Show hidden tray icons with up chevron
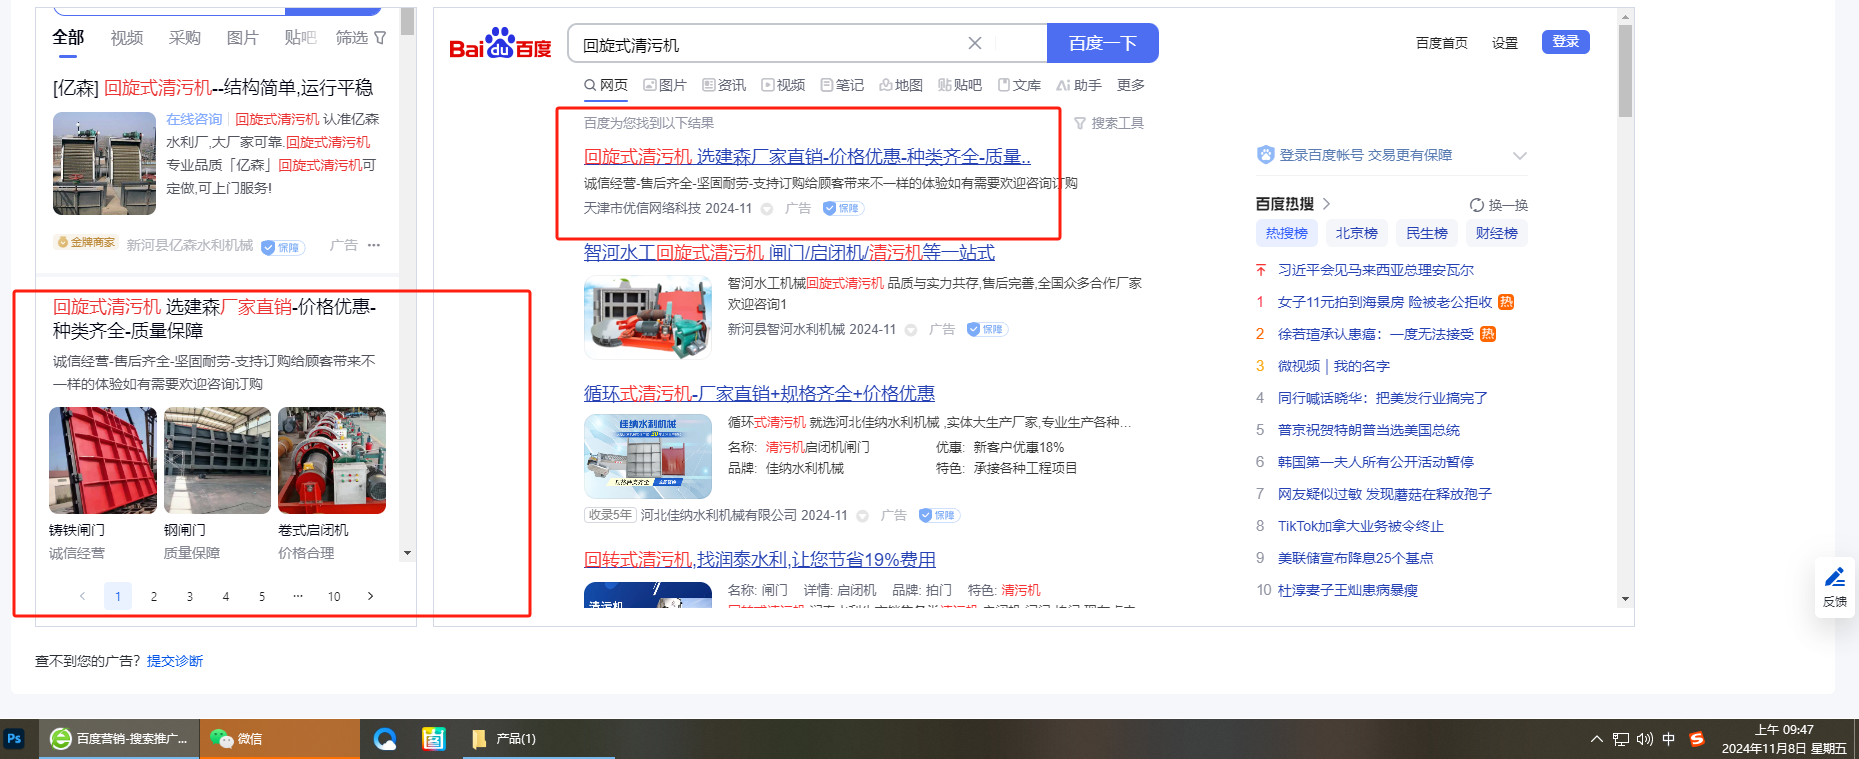The width and height of the screenshot is (1859, 759). (1596, 739)
